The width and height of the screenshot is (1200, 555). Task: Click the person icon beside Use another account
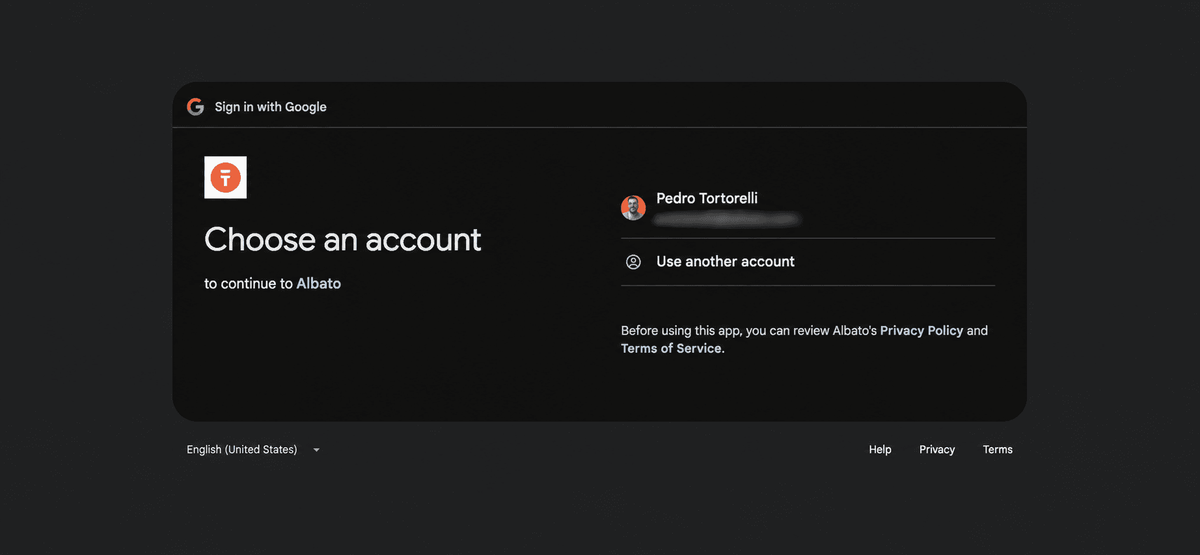[x=633, y=262]
